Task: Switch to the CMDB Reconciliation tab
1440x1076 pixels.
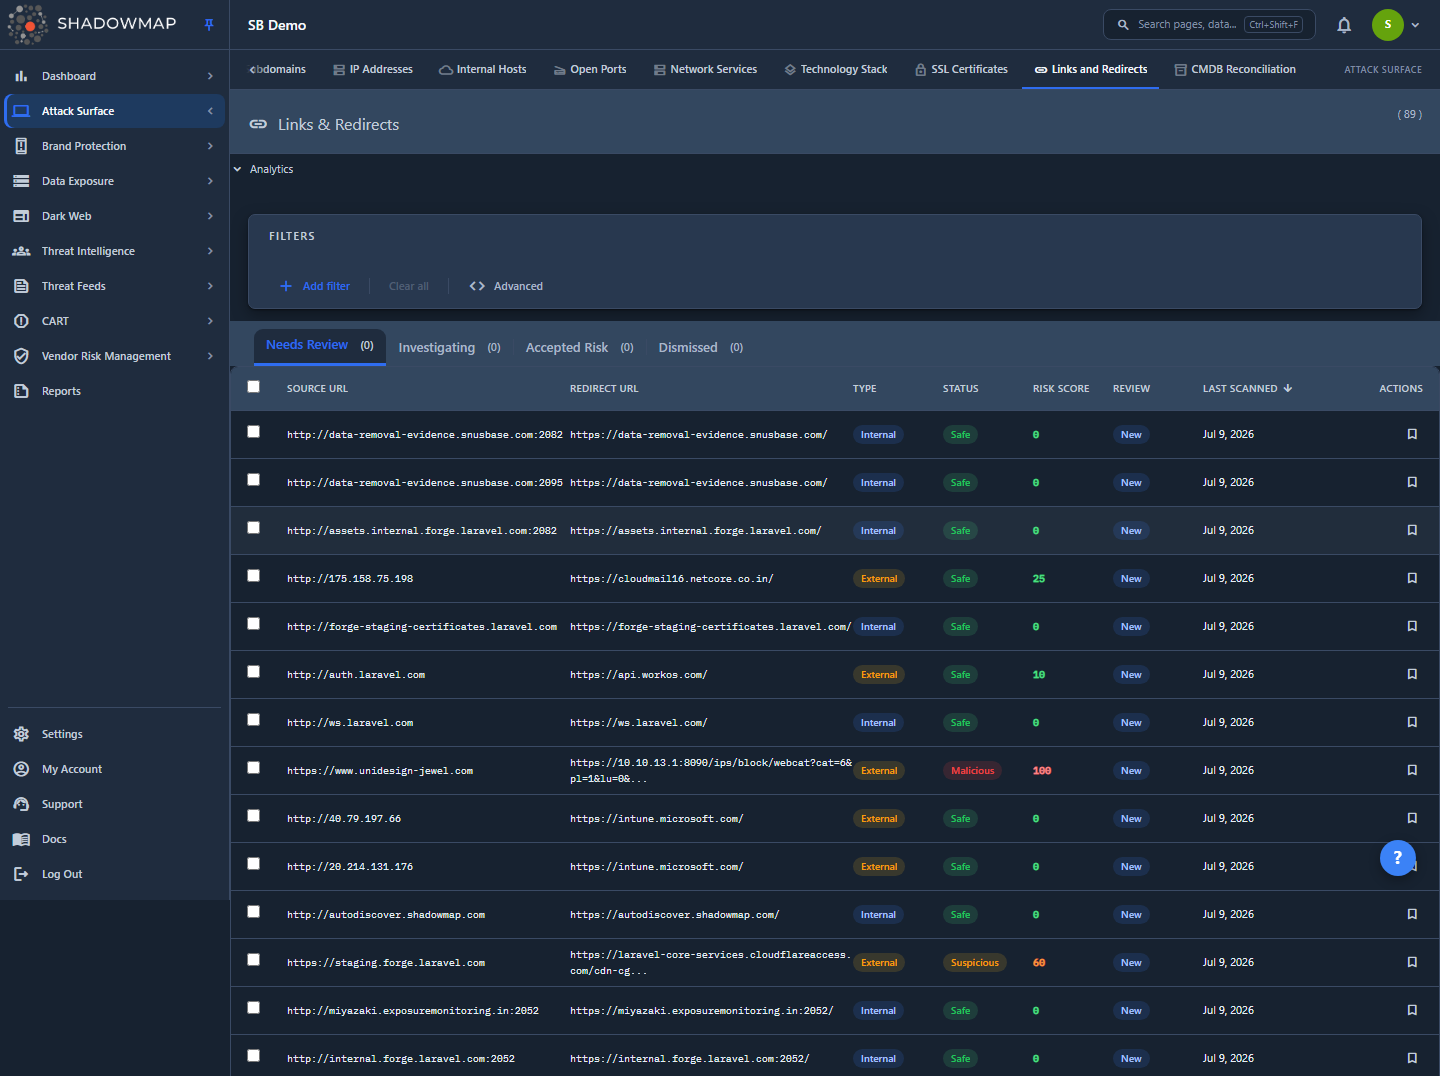Action: 1235,69
